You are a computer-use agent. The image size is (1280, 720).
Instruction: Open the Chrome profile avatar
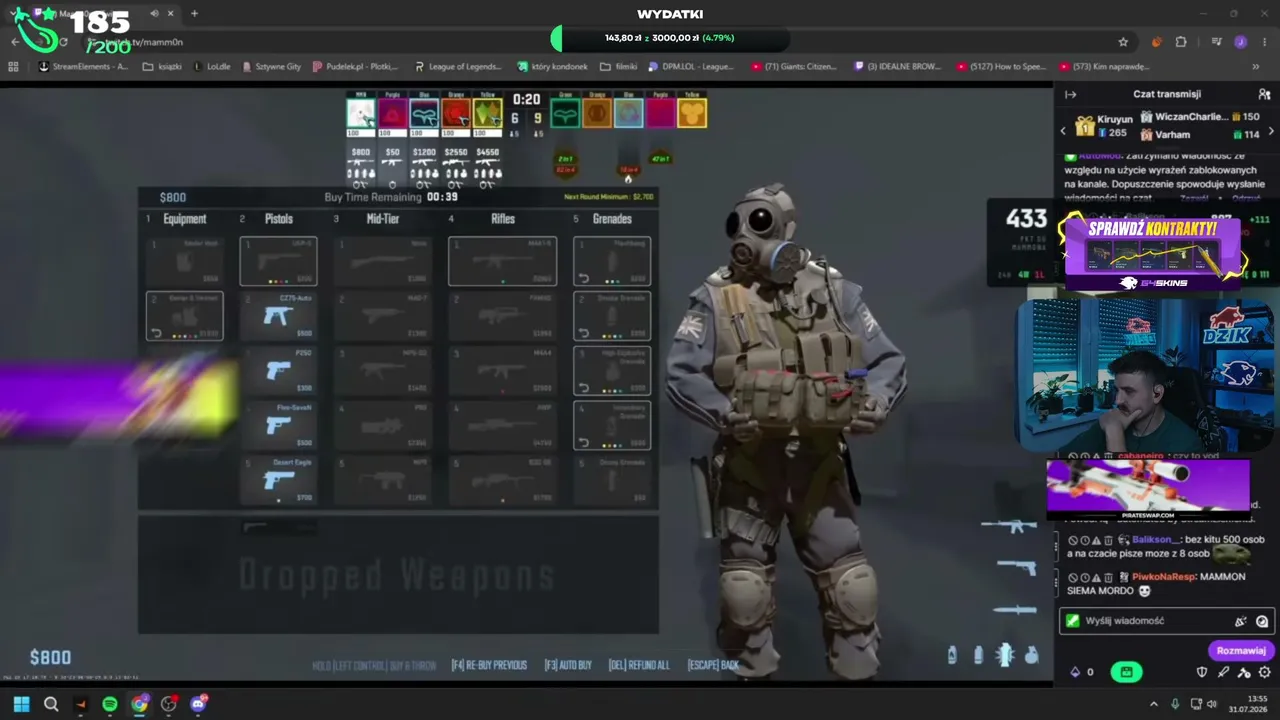[1240, 42]
